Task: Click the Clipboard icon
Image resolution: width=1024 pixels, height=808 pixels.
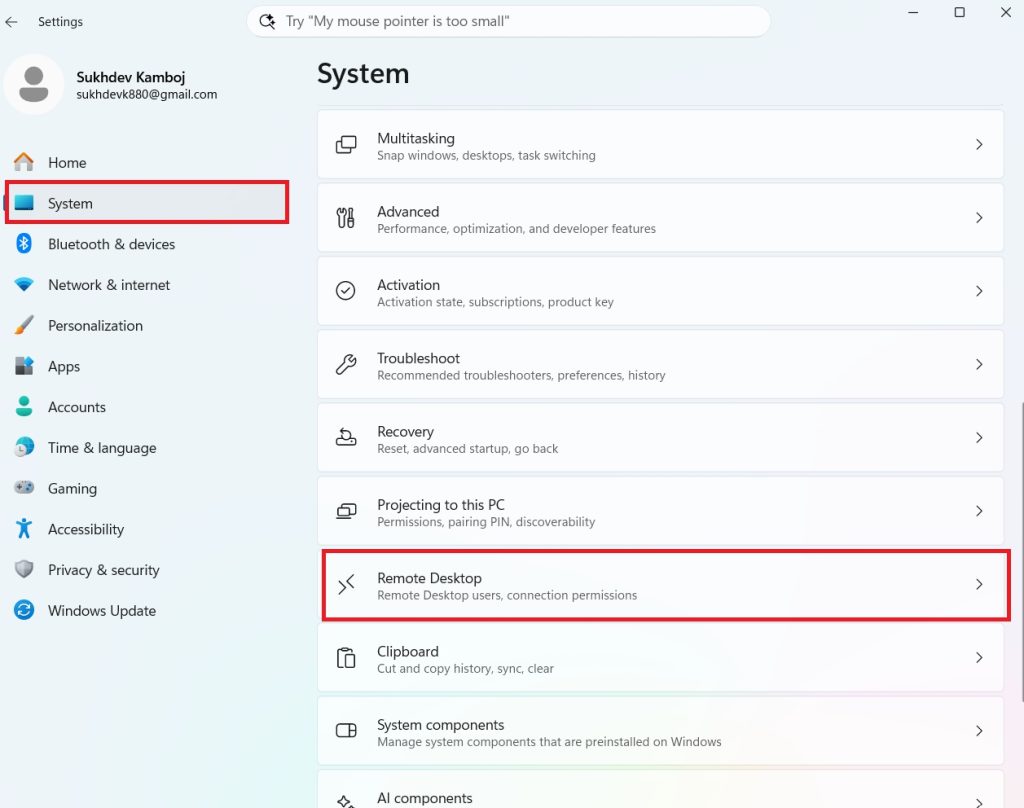Action: click(x=346, y=658)
